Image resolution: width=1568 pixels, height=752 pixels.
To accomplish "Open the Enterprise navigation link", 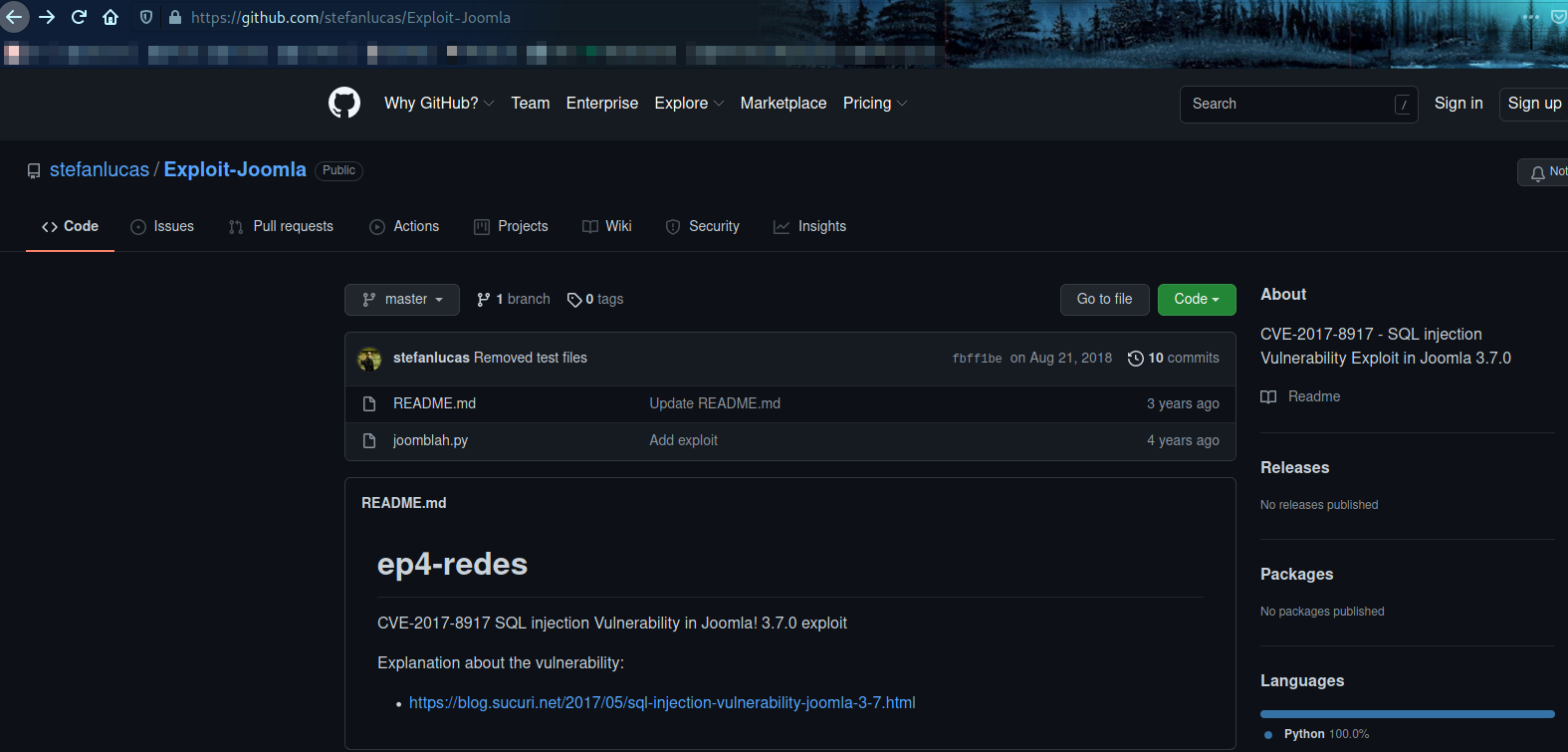I will click(x=602, y=103).
